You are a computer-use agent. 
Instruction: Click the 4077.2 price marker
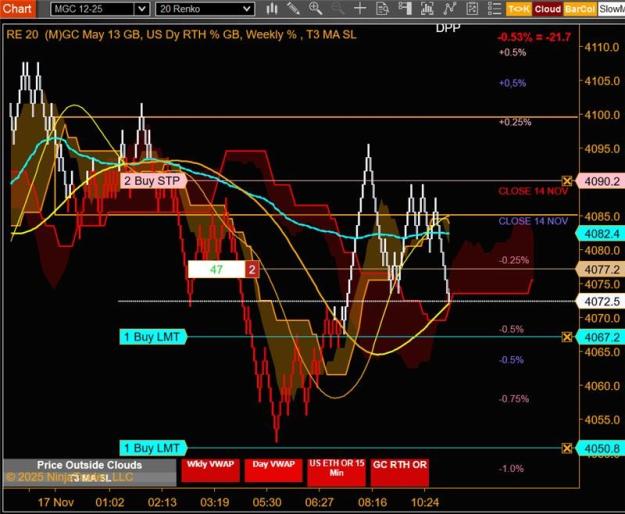tap(601, 270)
